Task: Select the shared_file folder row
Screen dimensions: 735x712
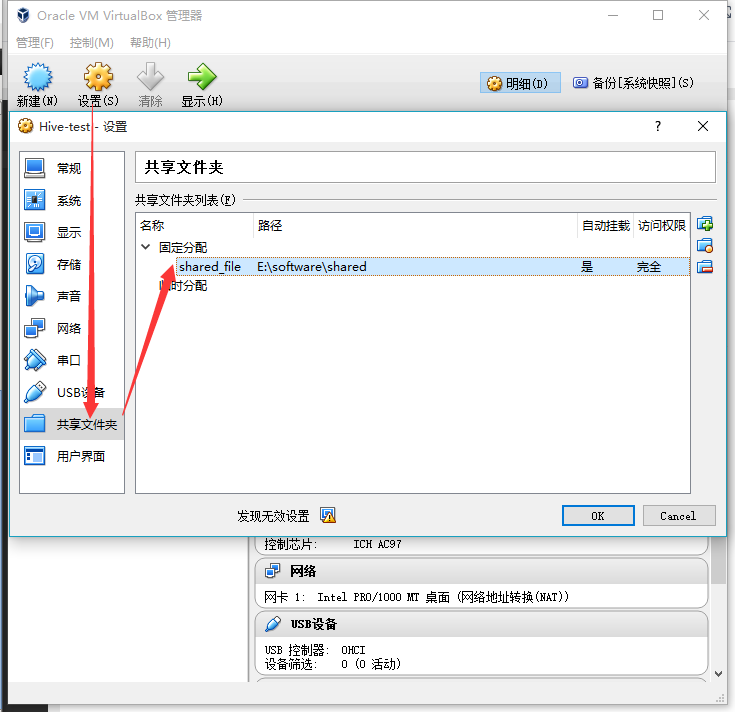Action: [433, 266]
